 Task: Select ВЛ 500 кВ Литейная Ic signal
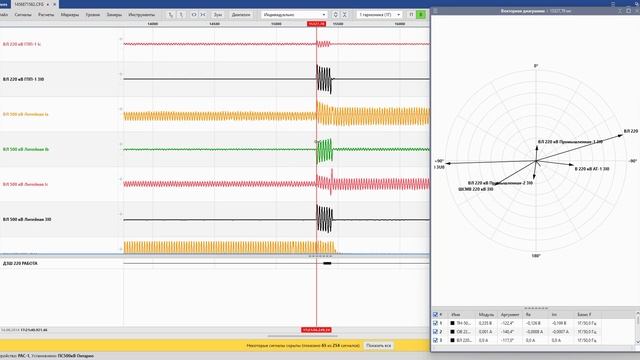coord(25,184)
